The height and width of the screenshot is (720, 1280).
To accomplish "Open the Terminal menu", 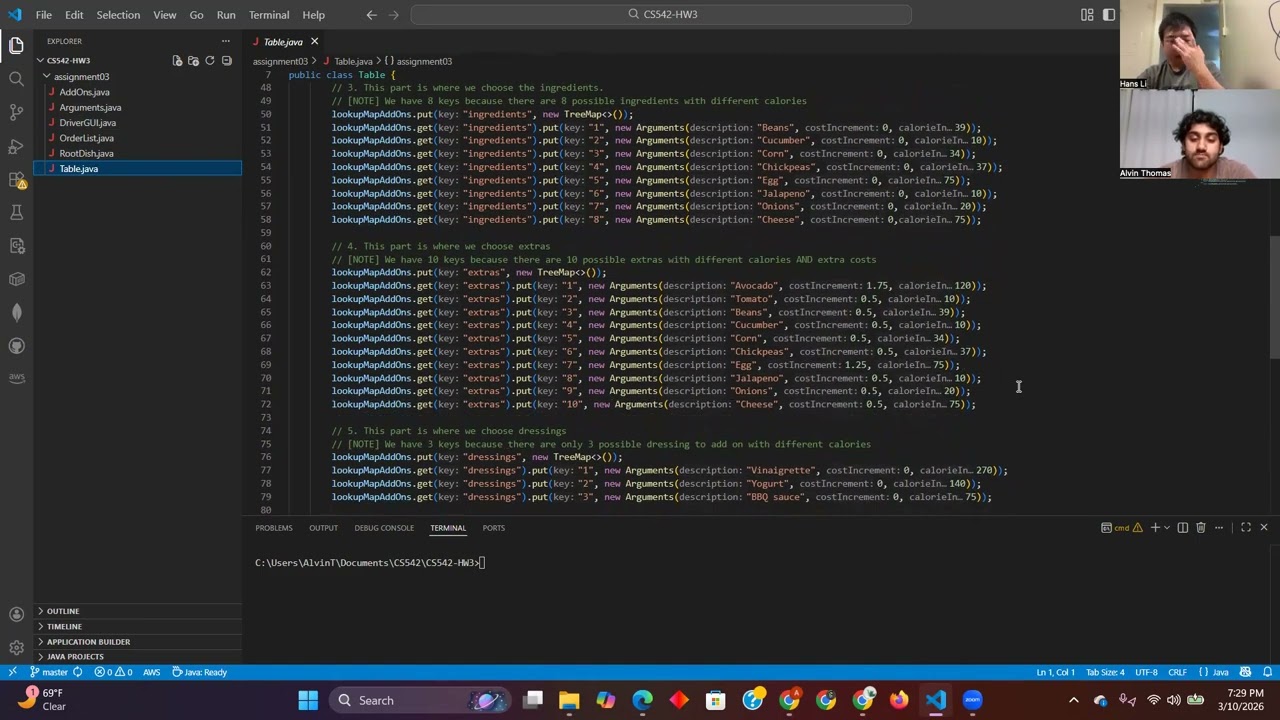I will 268,15.
